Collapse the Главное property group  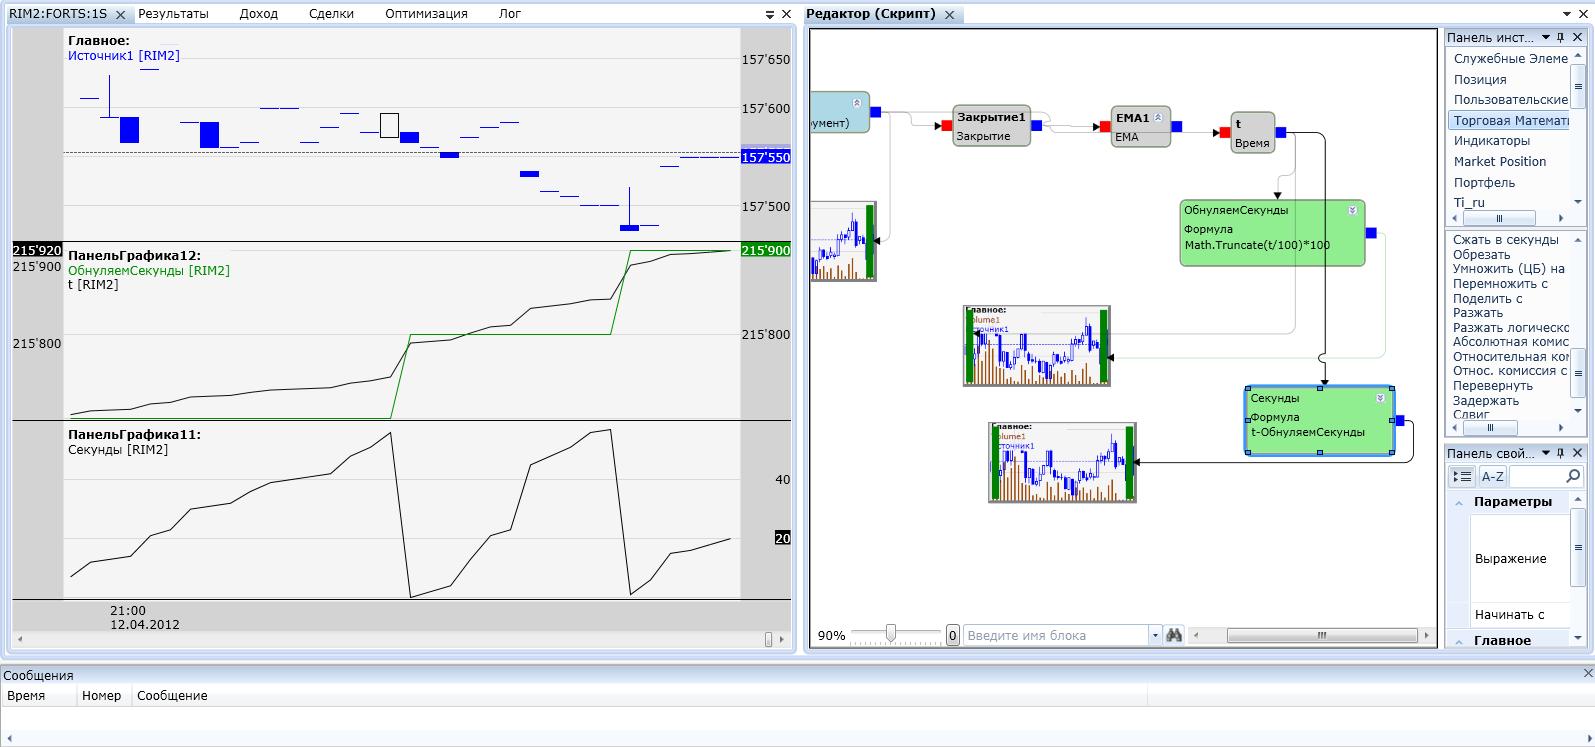(x=1459, y=641)
